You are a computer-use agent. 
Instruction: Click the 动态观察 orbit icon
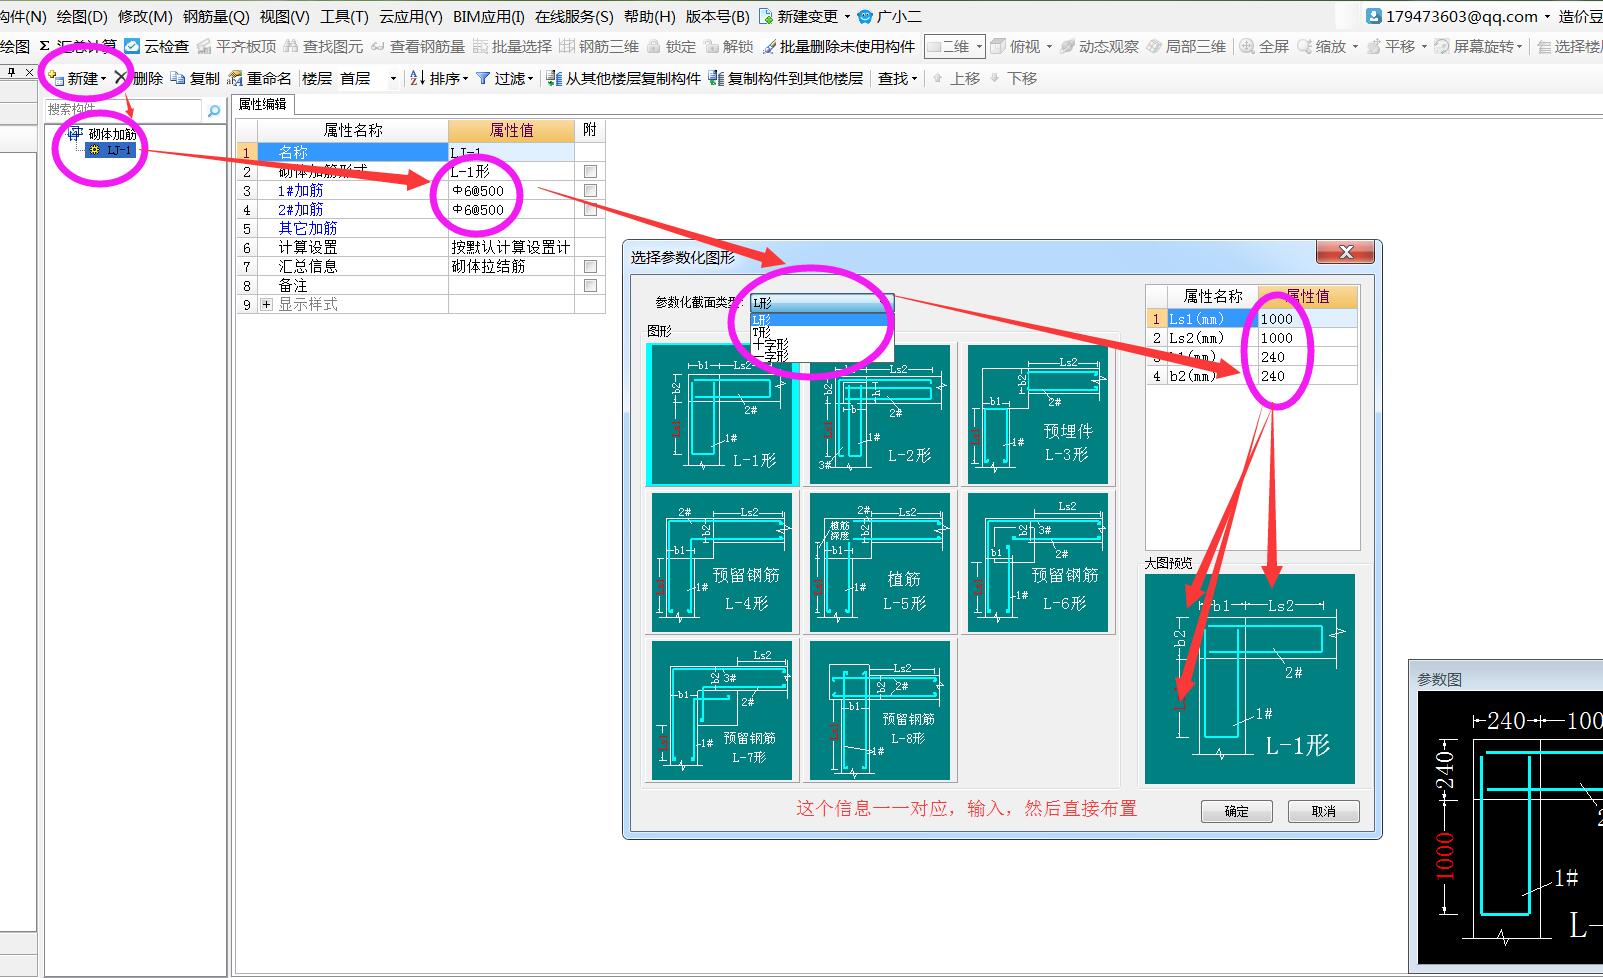(1068, 46)
